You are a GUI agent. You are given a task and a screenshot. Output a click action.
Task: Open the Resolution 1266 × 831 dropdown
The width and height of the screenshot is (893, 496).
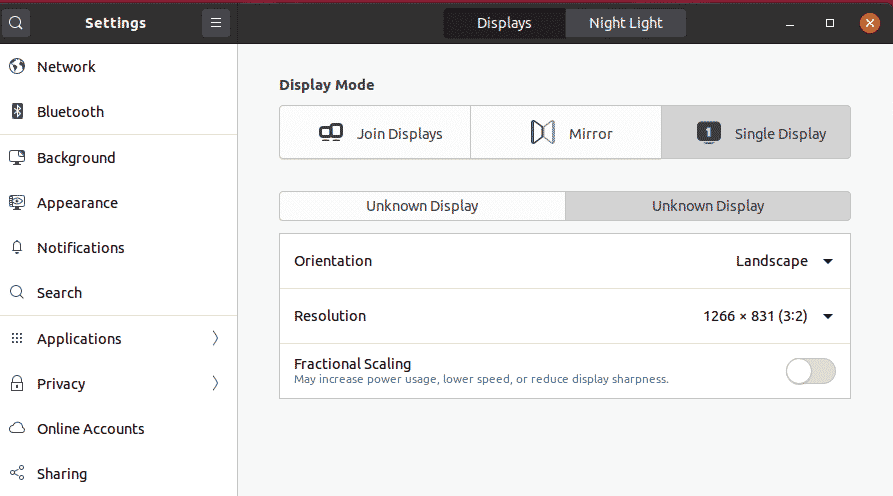coord(768,316)
